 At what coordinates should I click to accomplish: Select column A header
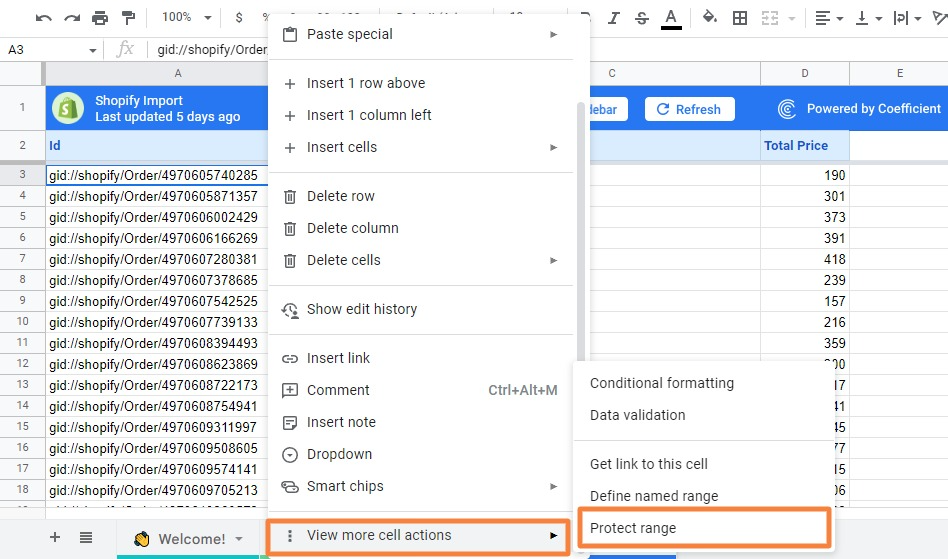pos(157,73)
